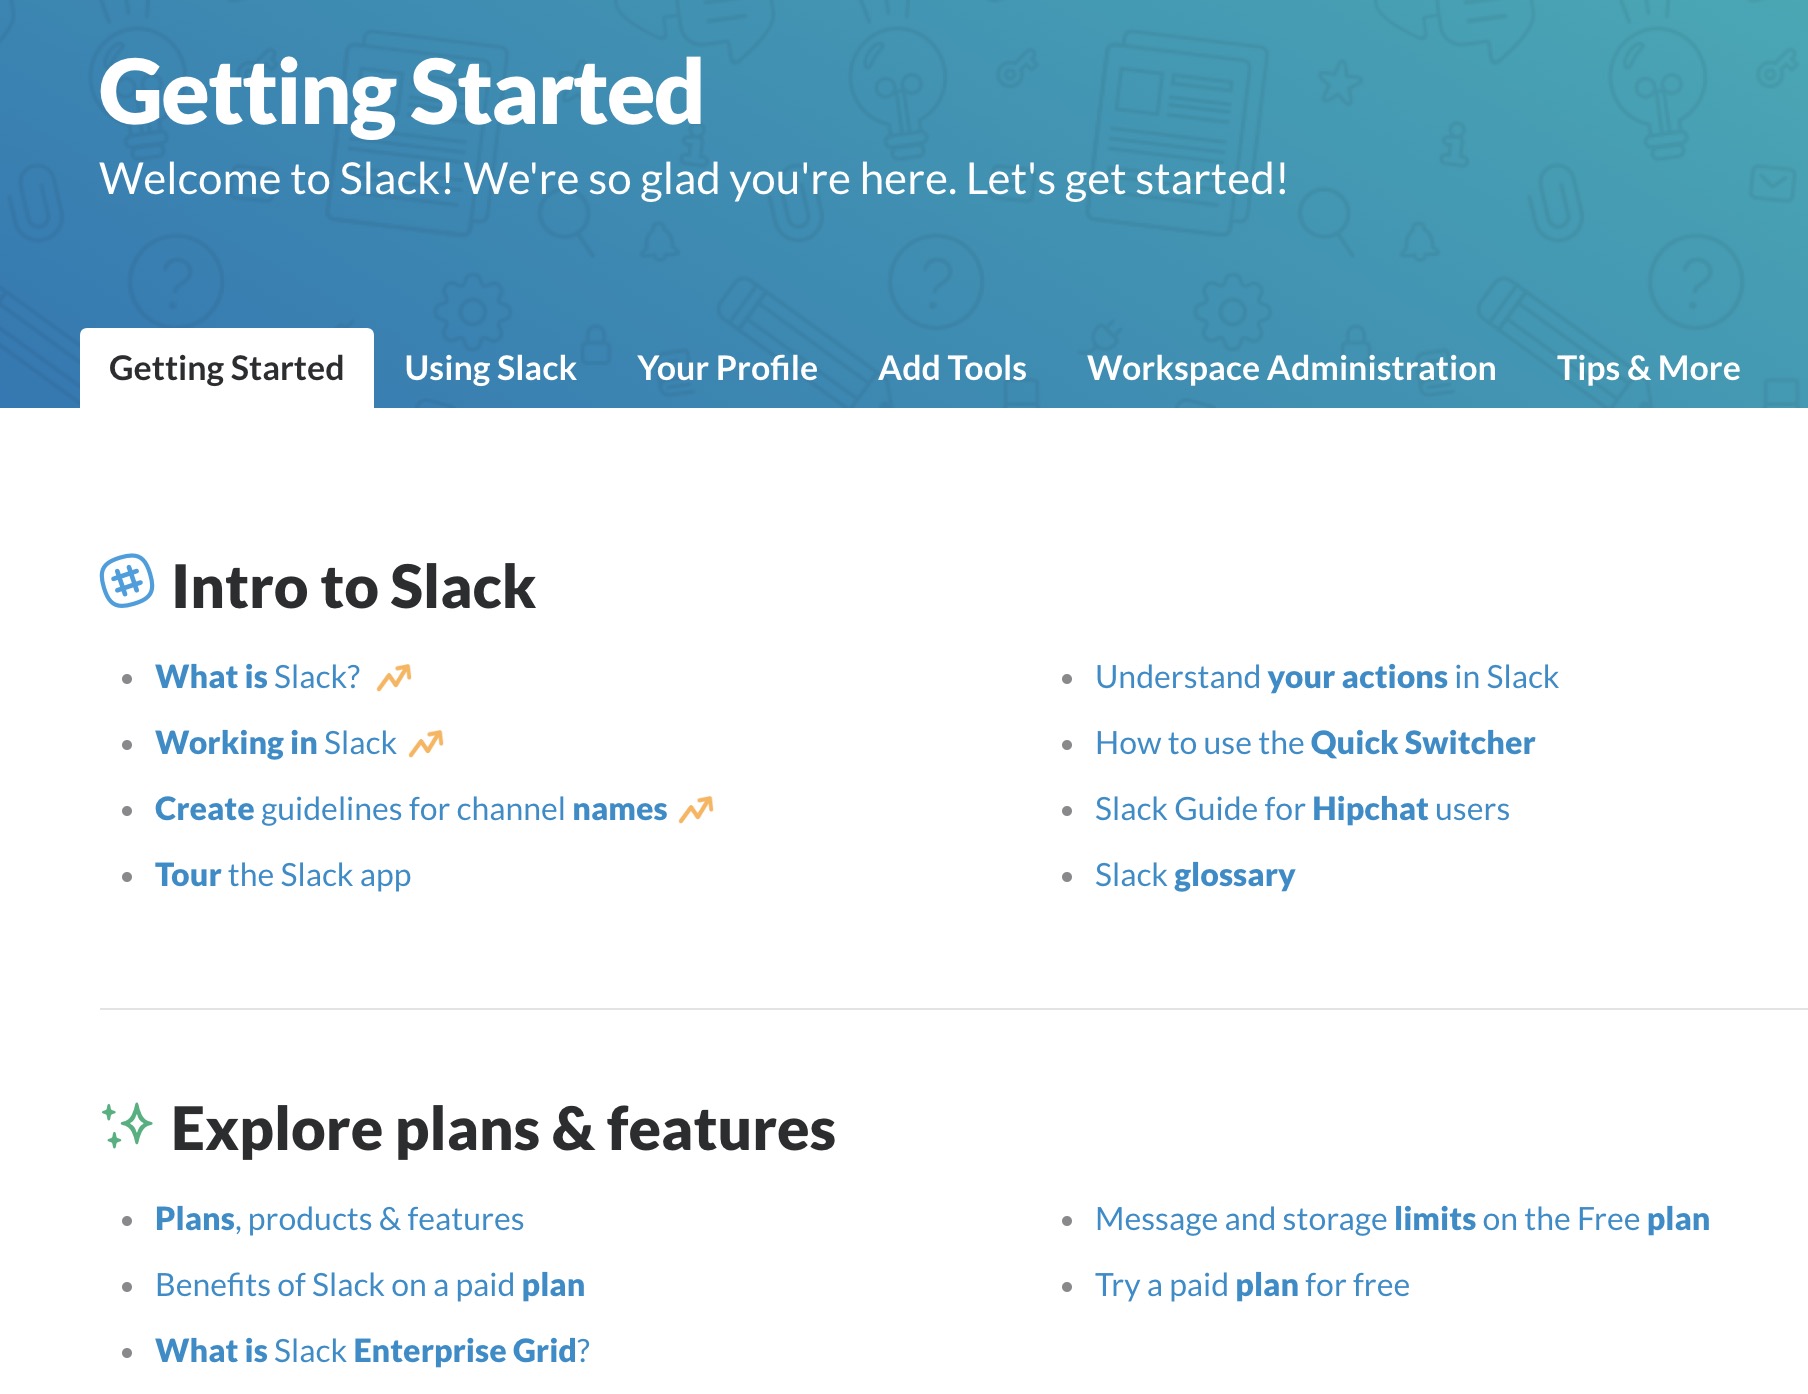Open the "Slack Guide for Hipchat users"
1808x1394 pixels.
(1302, 808)
